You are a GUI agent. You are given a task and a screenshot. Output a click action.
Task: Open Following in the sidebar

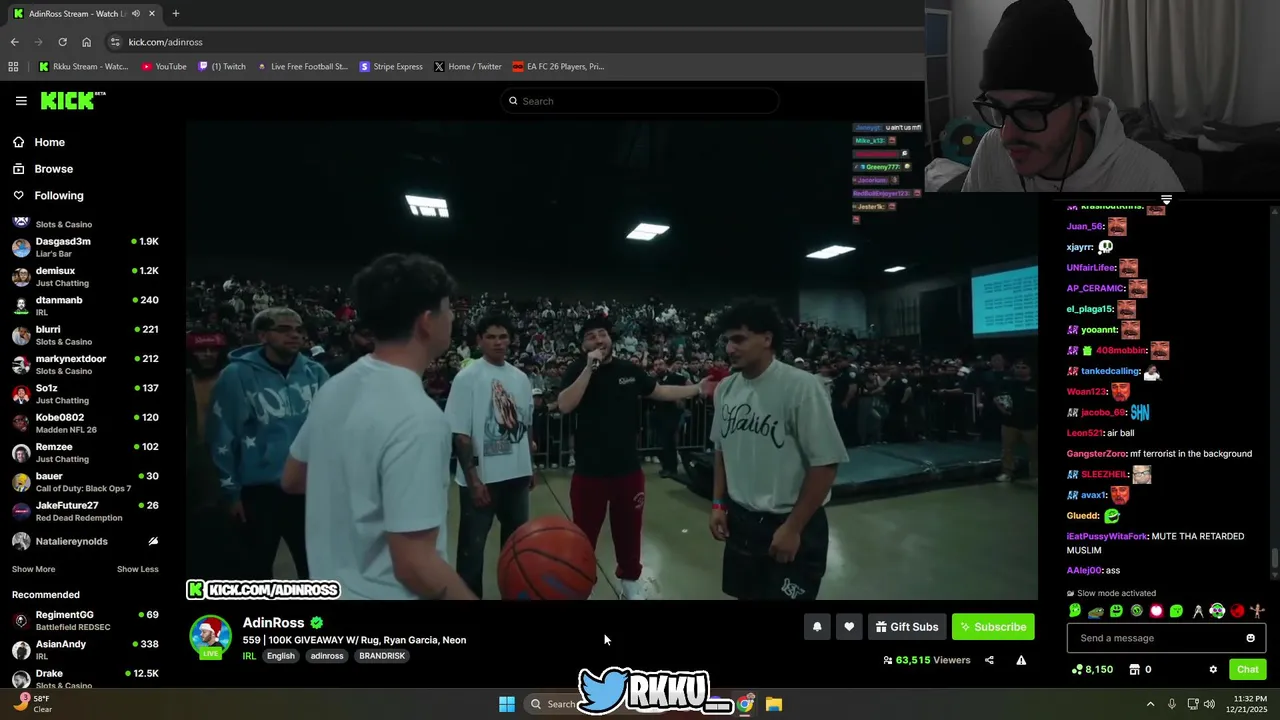(48, 196)
